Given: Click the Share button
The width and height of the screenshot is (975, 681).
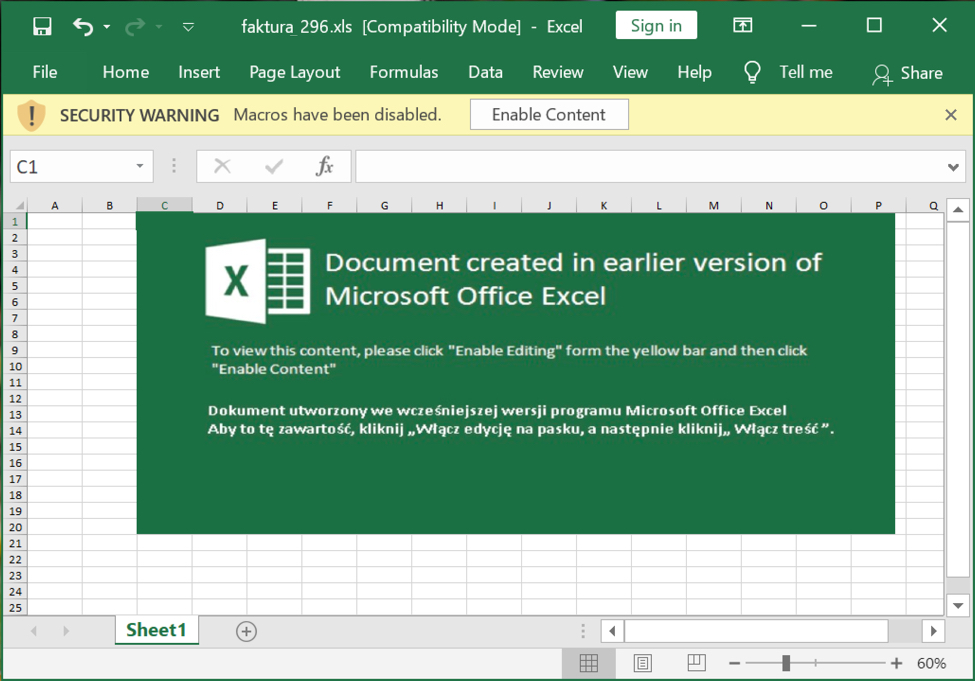Looking at the screenshot, I should [908, 73].
